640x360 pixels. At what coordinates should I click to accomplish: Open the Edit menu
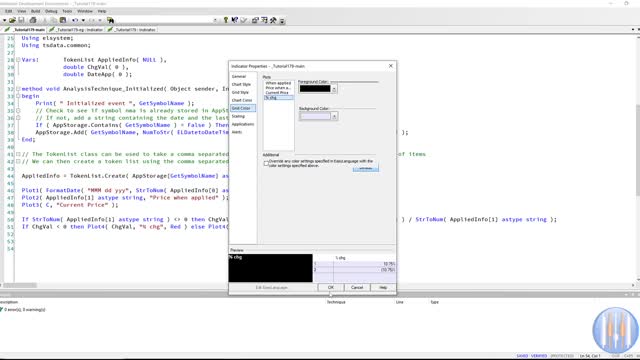(x=9, y=11)
